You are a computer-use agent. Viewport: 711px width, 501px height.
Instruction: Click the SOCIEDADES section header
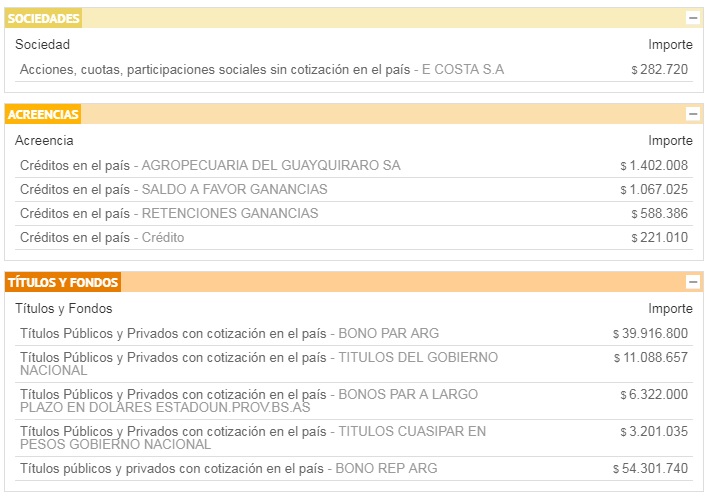tap(44, 19)
